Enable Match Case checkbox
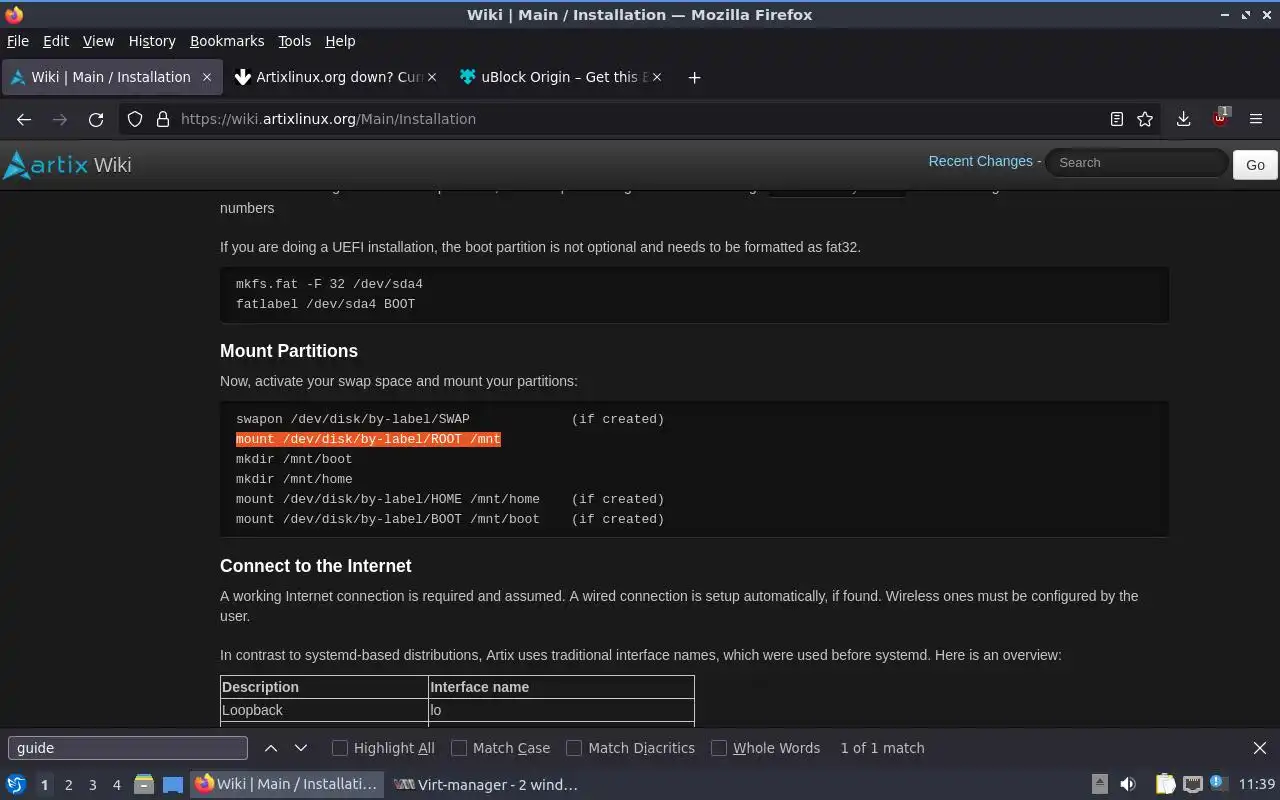 tap(459, 748)
